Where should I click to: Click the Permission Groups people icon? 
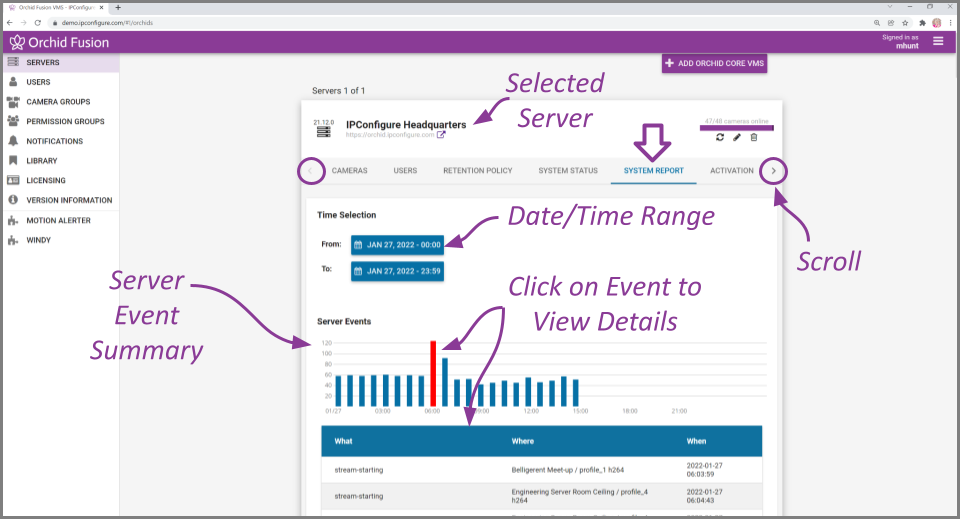(13, 121)
